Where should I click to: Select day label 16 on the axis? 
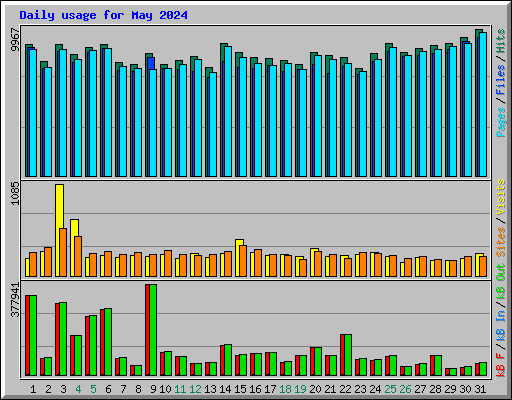tap(255, 389)
